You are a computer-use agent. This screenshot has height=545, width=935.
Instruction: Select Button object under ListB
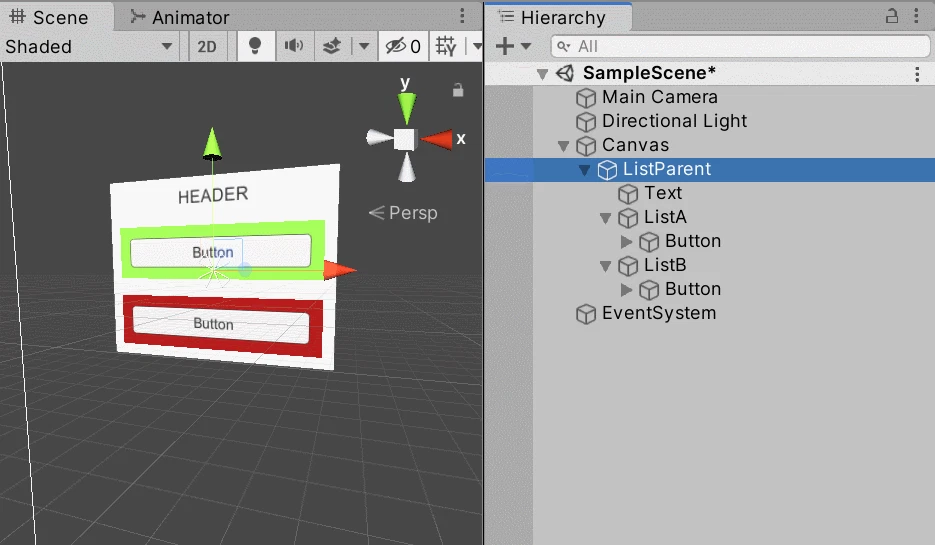pos(693,289)
